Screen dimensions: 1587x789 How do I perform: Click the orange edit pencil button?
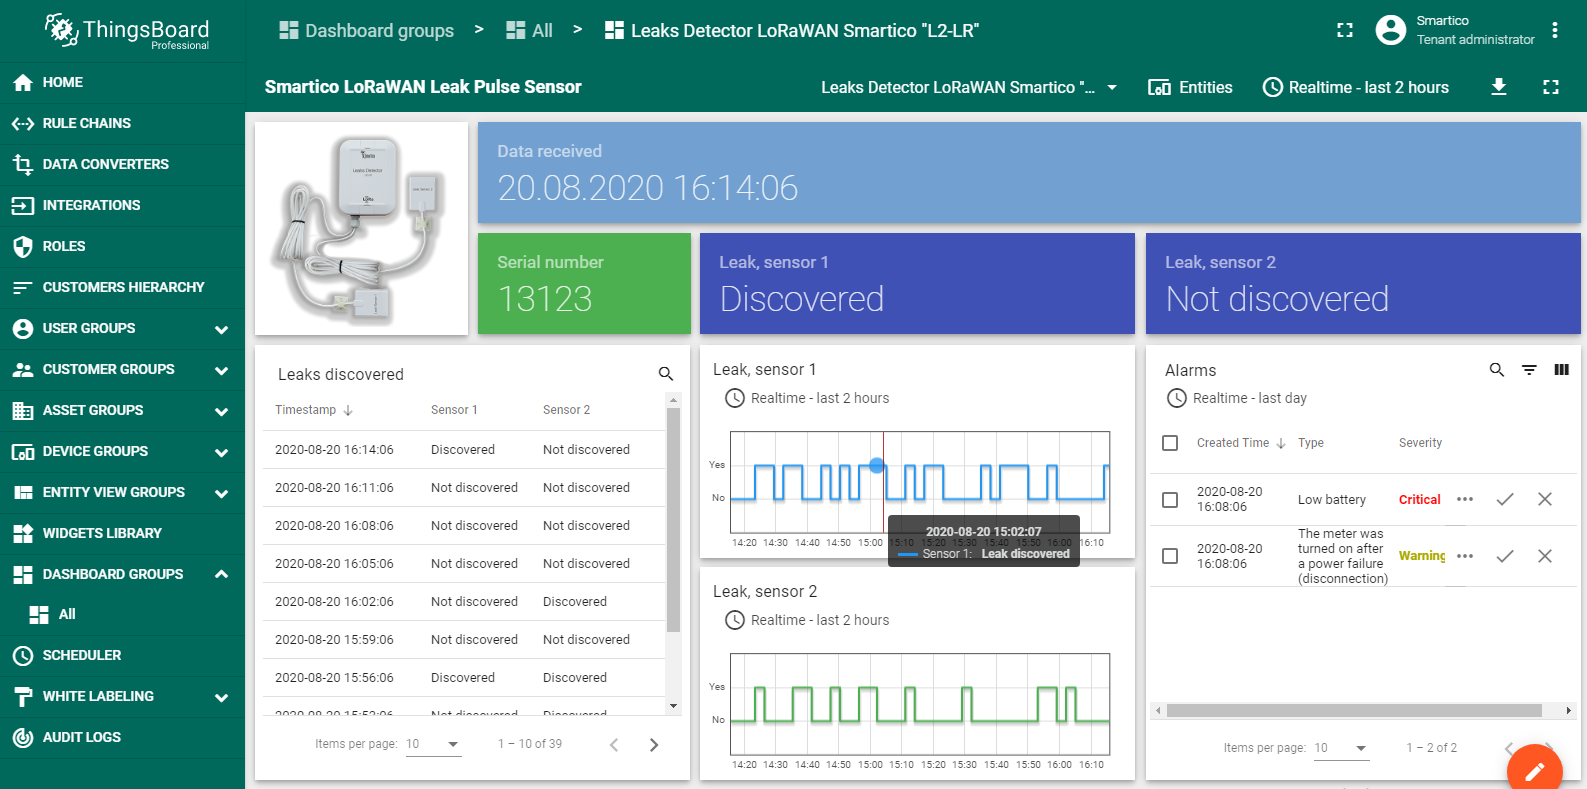pyautogui.click(x=1534, y=770)
